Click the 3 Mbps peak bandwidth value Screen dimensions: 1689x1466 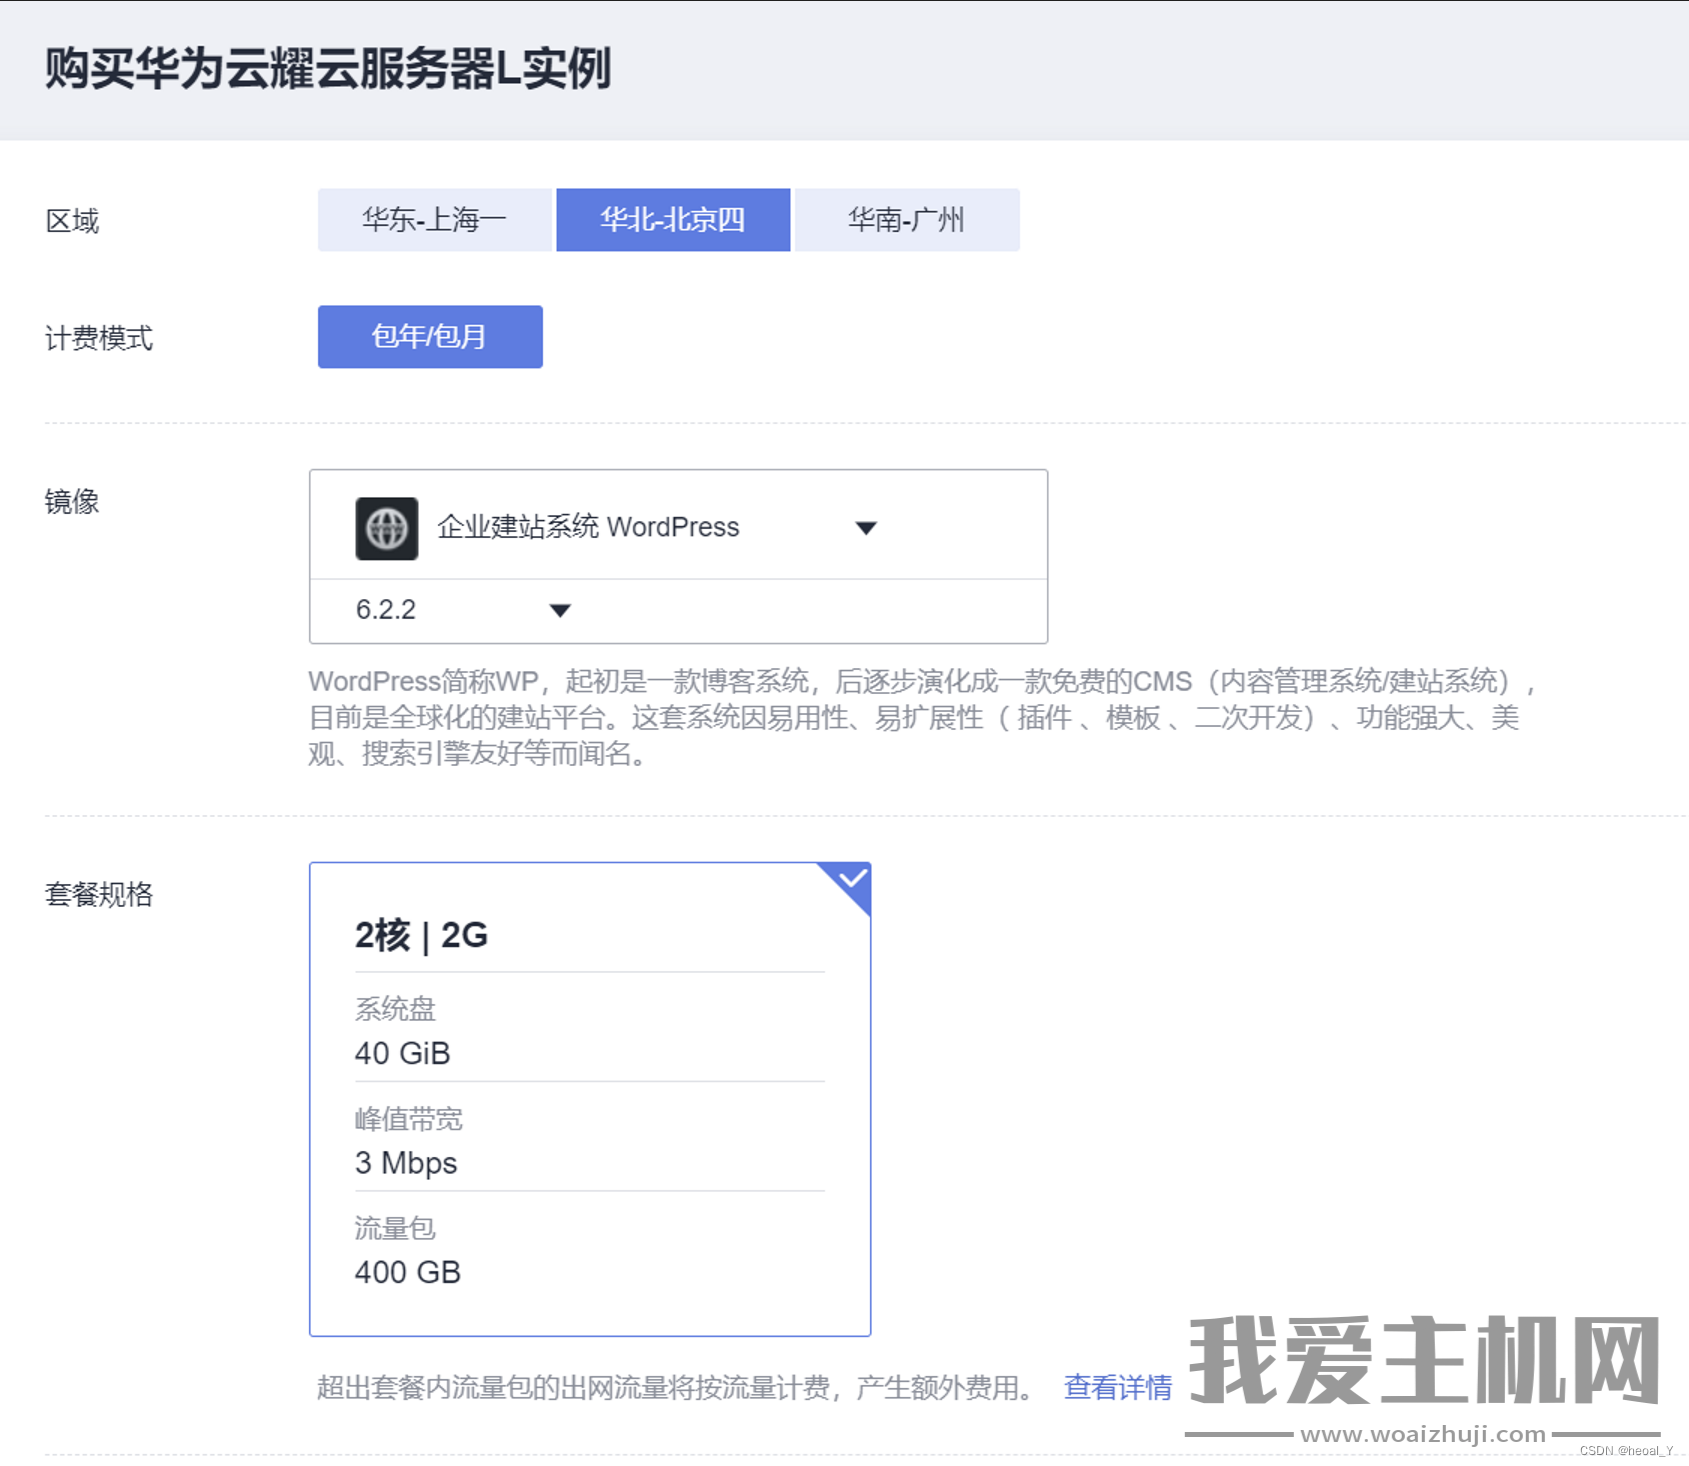click(x=406, y=1163)
